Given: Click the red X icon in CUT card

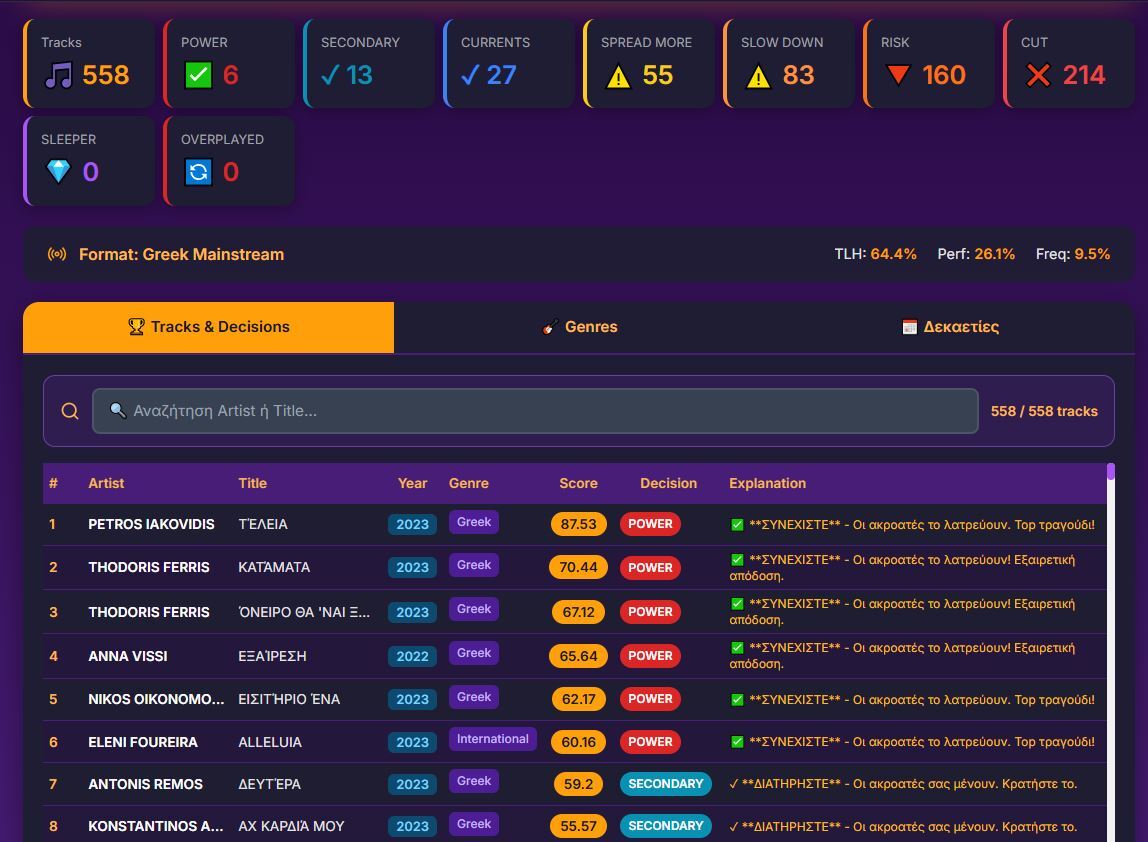Looking at the screenshot, I should click(1038, 76).
